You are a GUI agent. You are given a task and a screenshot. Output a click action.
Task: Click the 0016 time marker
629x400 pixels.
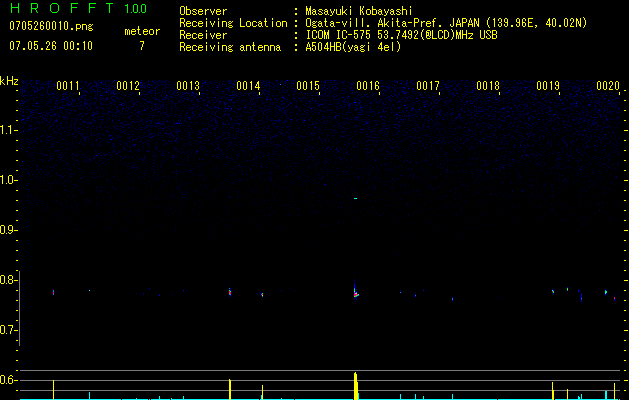[x=368, y=85]
